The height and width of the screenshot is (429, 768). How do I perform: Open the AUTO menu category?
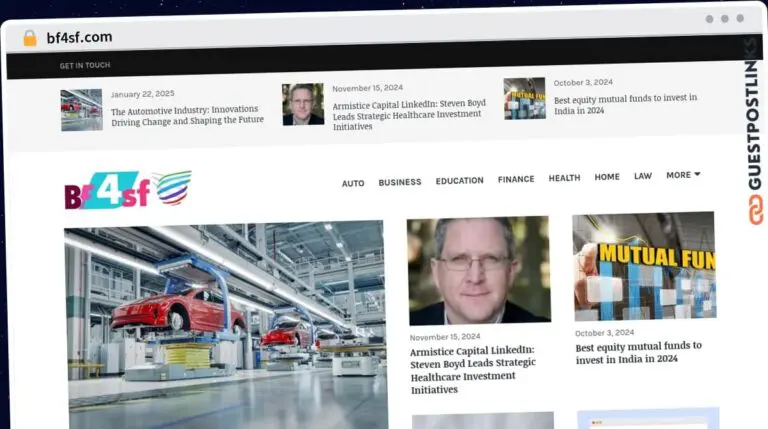pyautogui.click(x=353, y=183)
